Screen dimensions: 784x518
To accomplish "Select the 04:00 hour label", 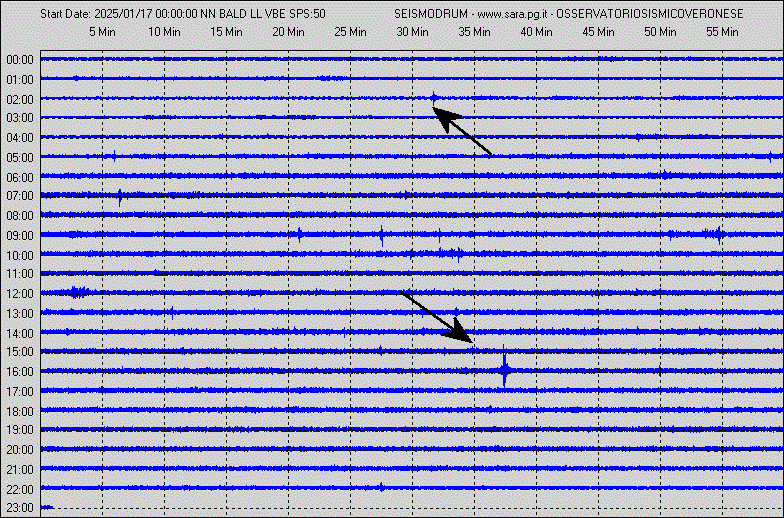I will 20,138.
